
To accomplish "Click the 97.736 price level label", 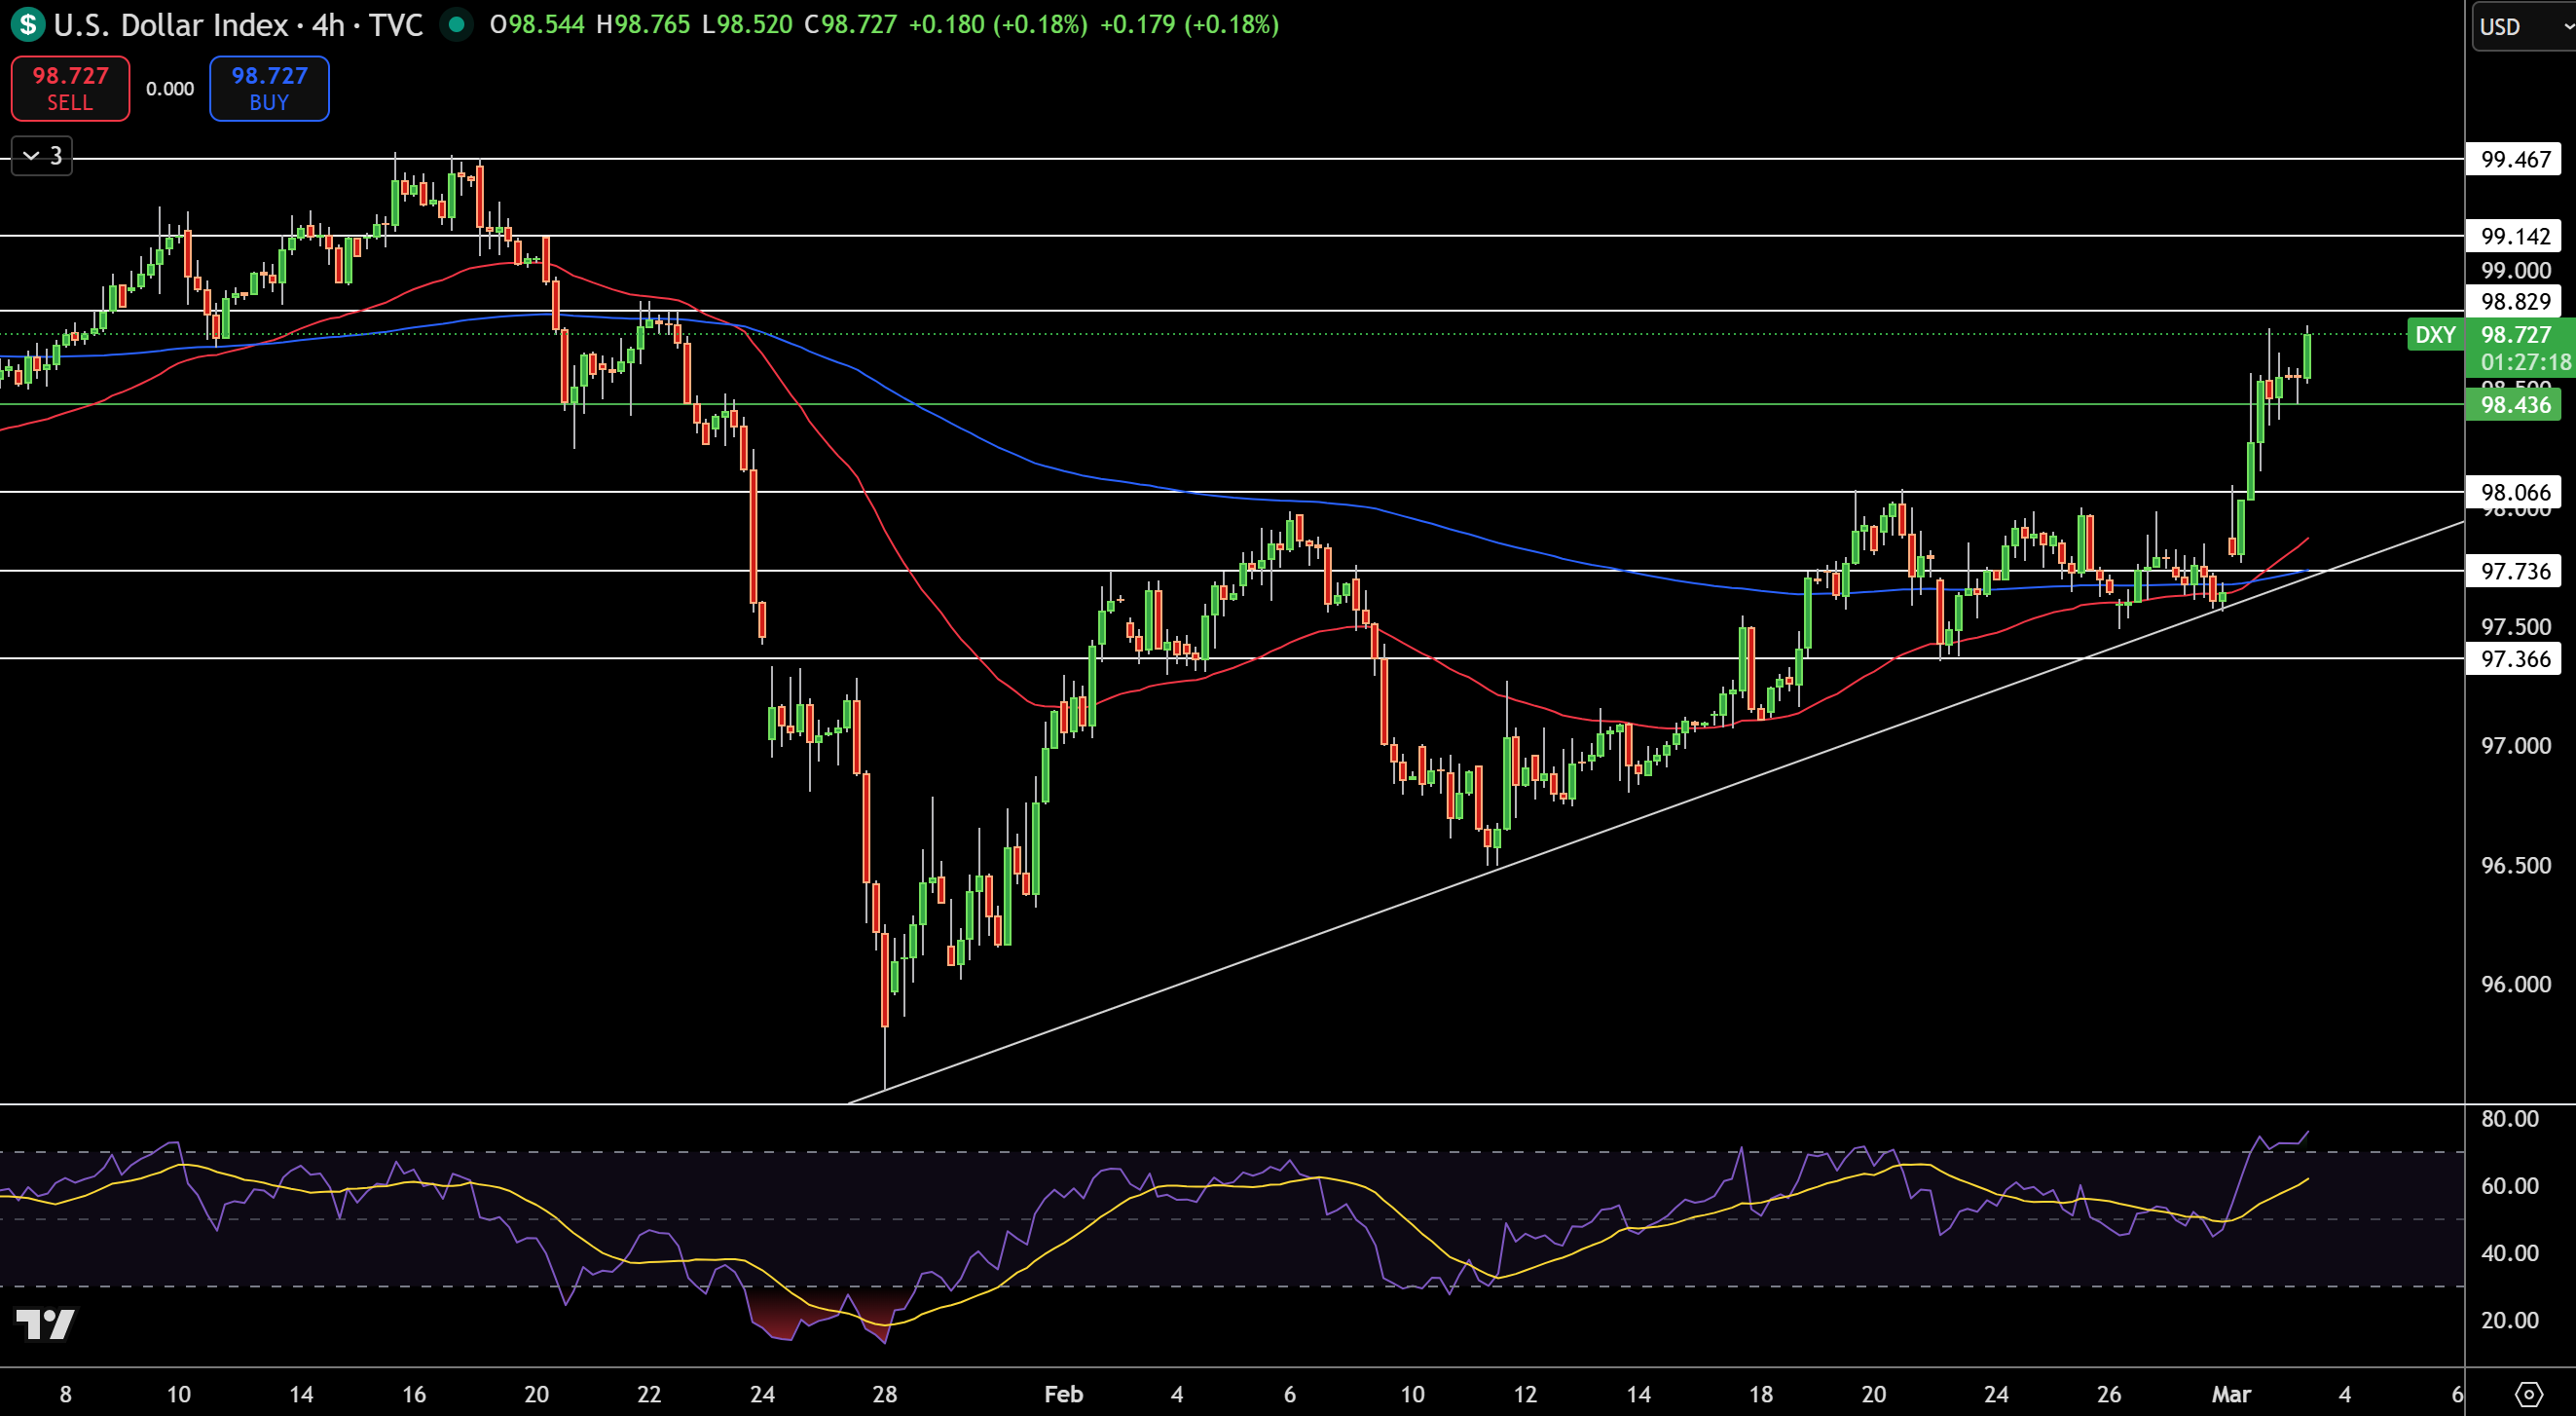I will coord(2514,571).
